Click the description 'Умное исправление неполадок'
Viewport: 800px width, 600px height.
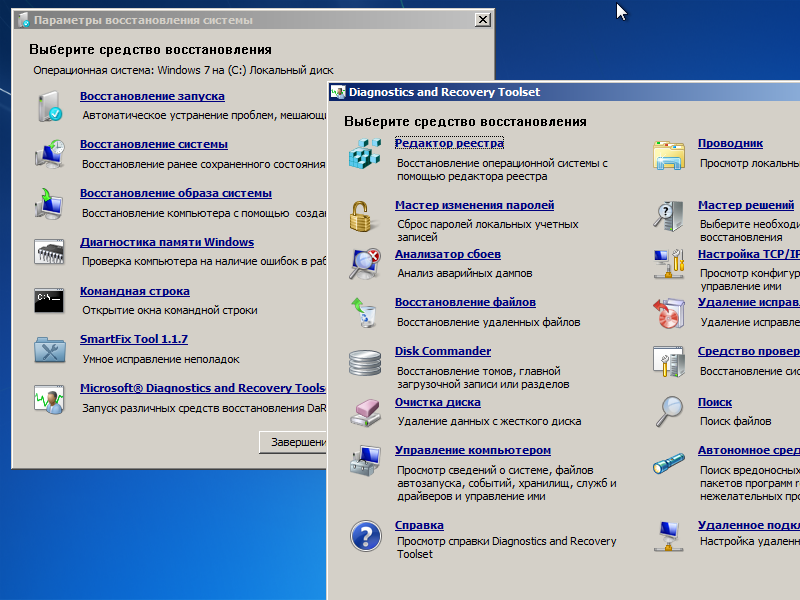click(161, 359)
